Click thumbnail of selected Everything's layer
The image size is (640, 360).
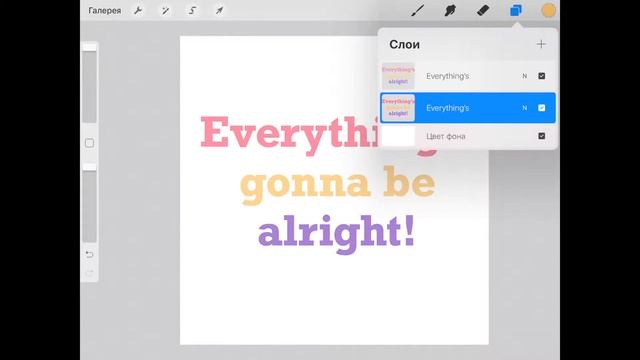click(x=398, y=108)
